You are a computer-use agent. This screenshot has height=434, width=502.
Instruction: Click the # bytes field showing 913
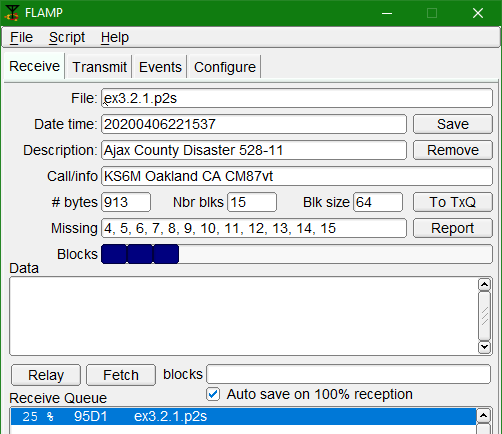(126, 202)
